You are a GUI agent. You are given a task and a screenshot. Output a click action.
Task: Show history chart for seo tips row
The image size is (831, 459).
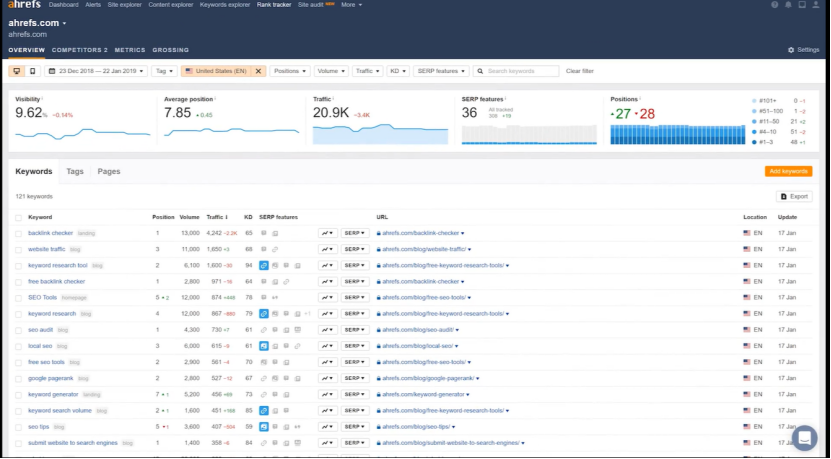[328, 427]
